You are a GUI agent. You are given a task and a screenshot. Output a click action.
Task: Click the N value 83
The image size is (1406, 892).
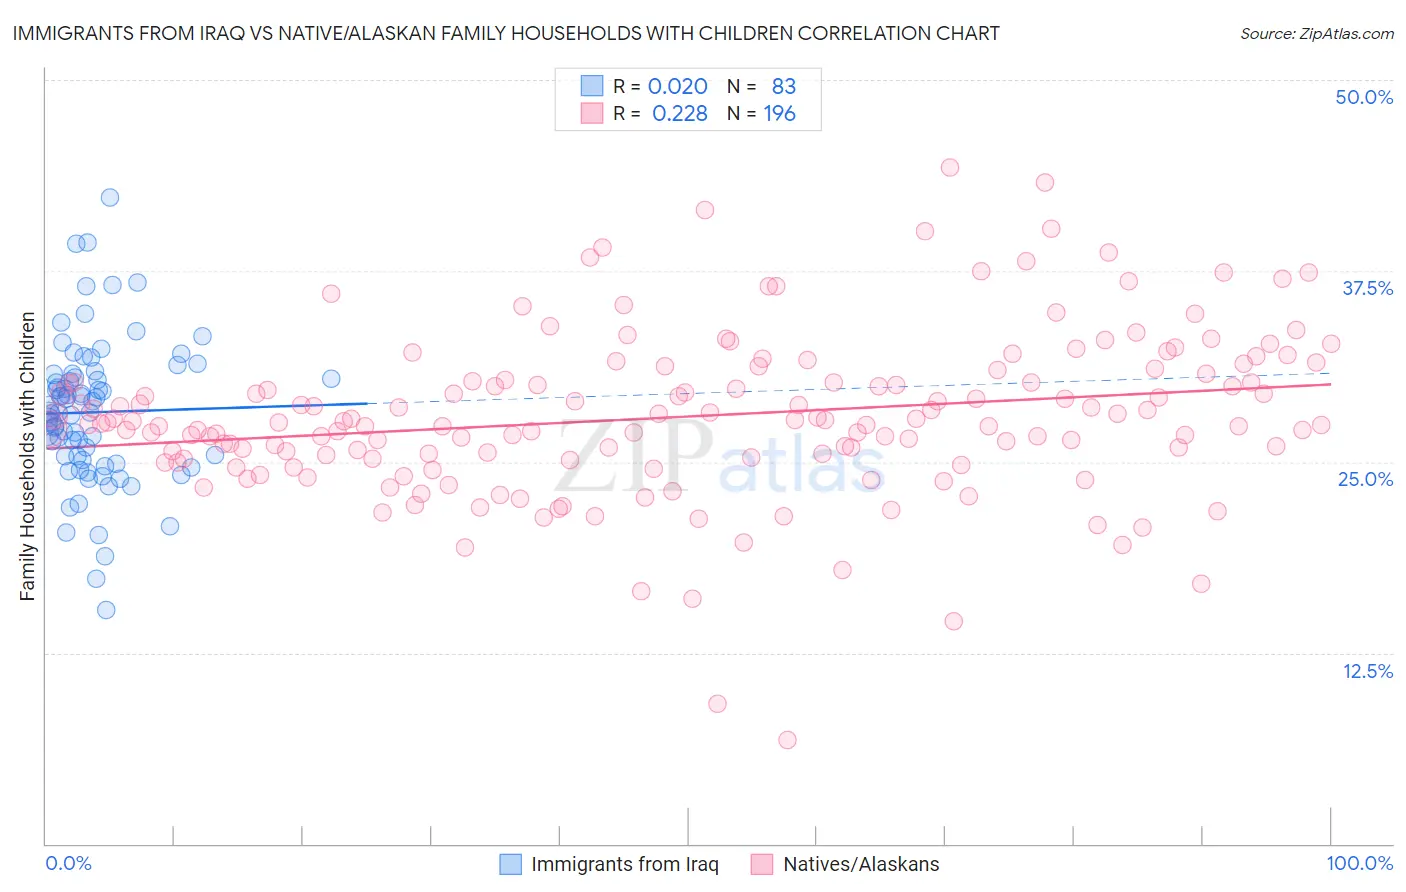(x=784, y=87)
